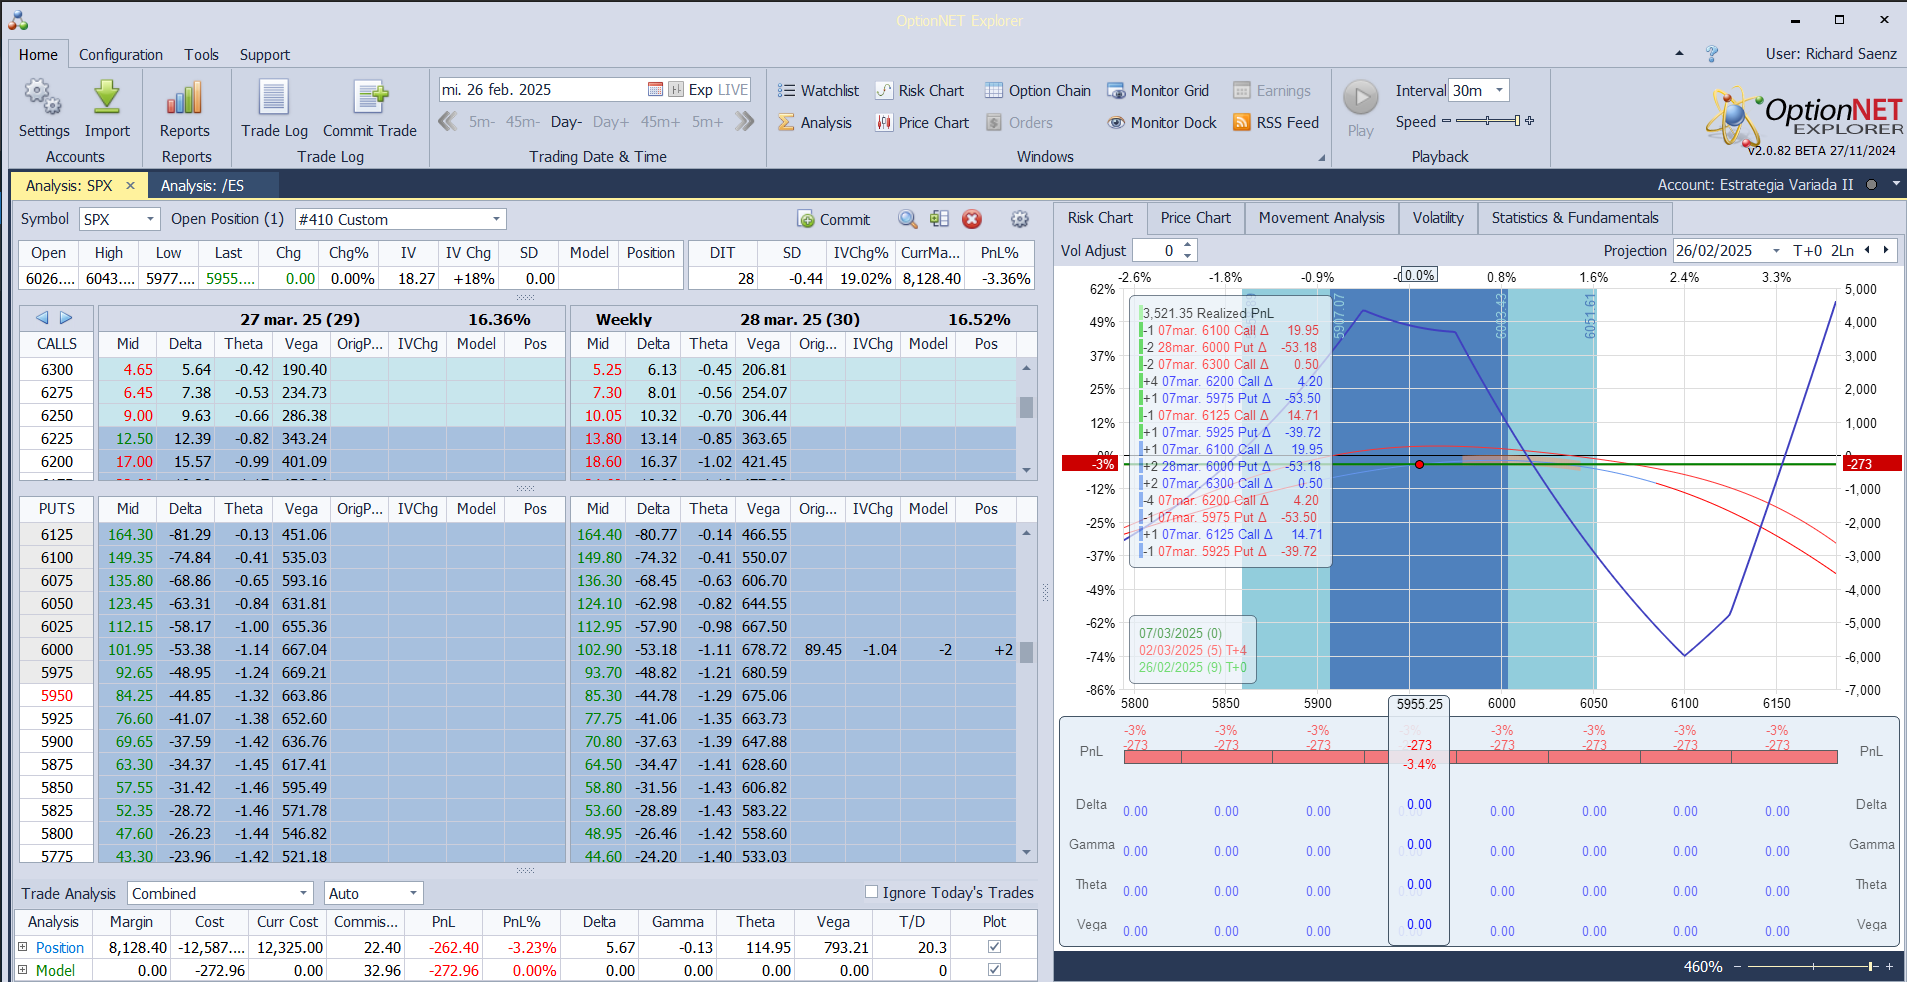Click the red X delete trade icon
Viewport: 1907px width, 982px height.
coord(972,219)
